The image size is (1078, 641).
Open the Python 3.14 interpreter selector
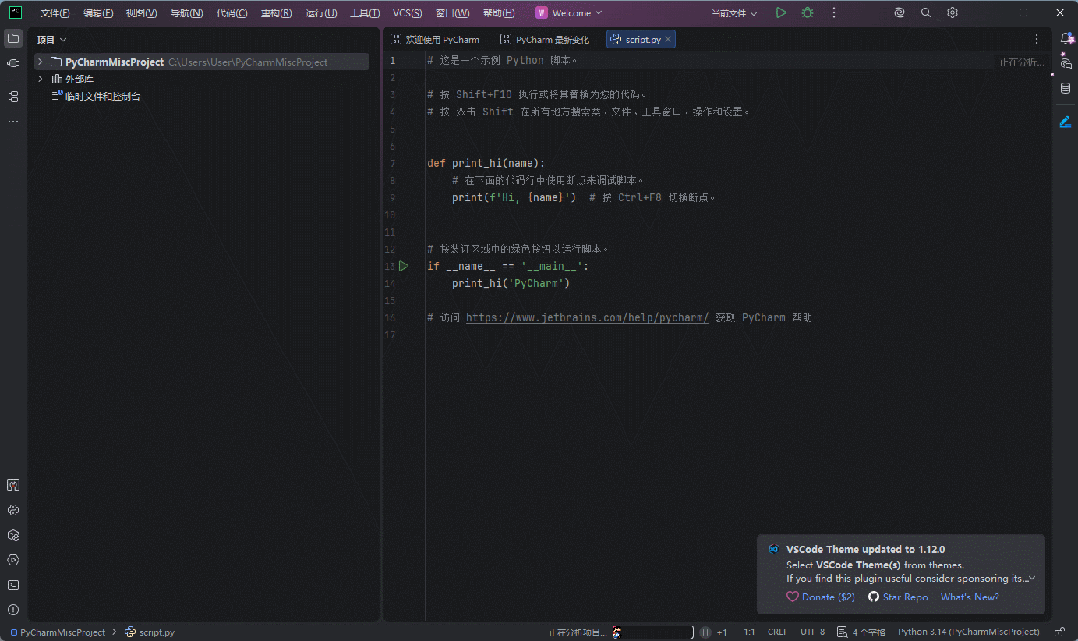[969, 632]
